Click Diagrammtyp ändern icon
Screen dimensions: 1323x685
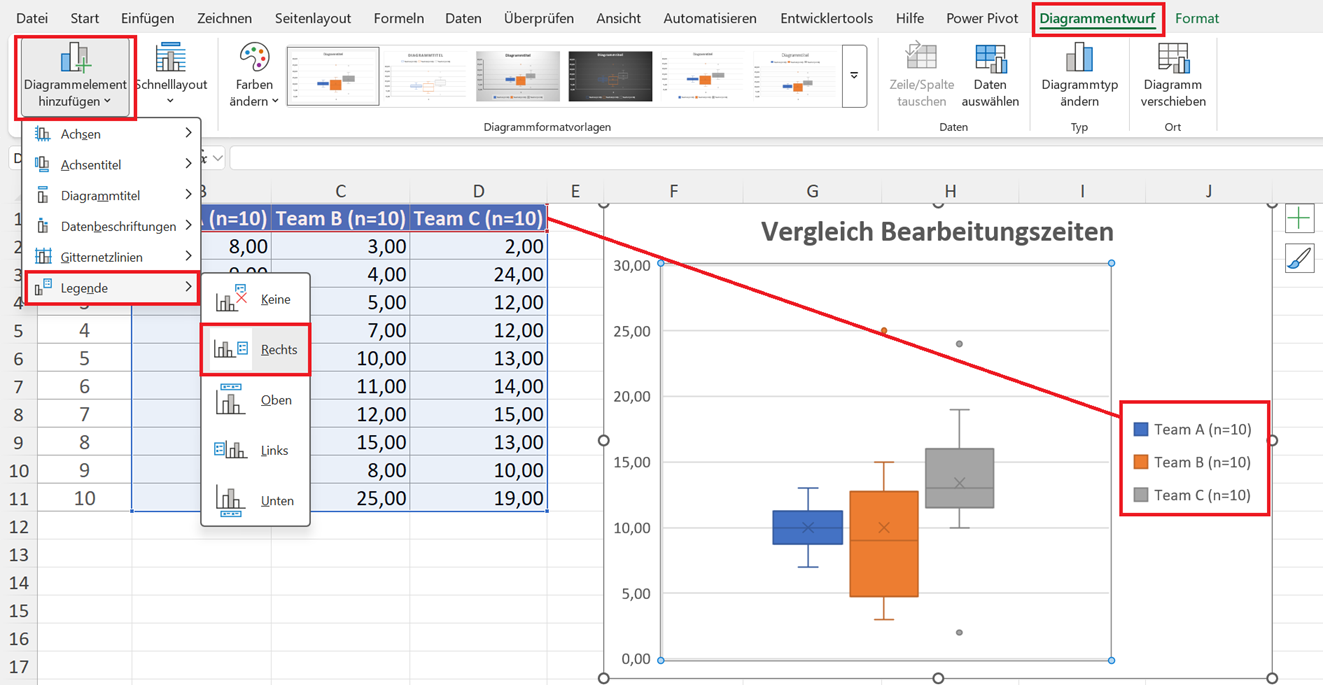click(x=1079, y=57)
